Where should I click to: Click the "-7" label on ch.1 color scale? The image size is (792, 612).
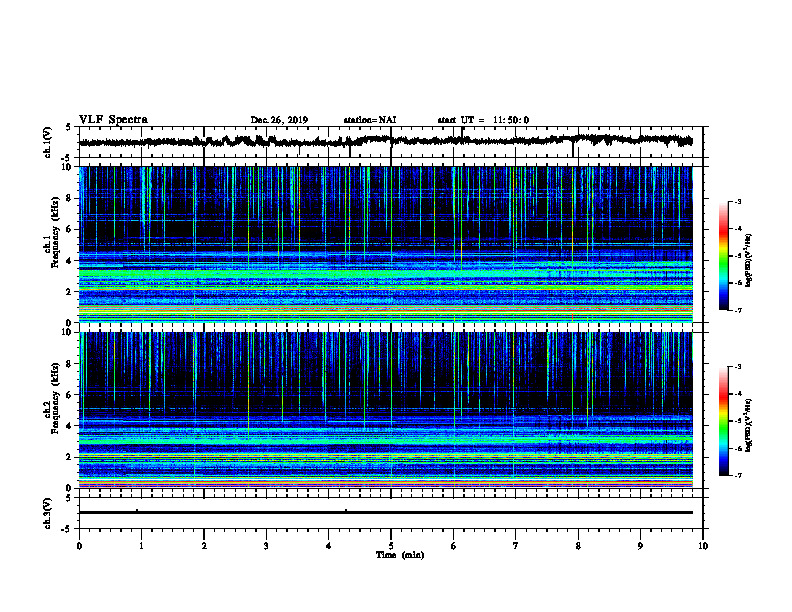pos(738,310)
